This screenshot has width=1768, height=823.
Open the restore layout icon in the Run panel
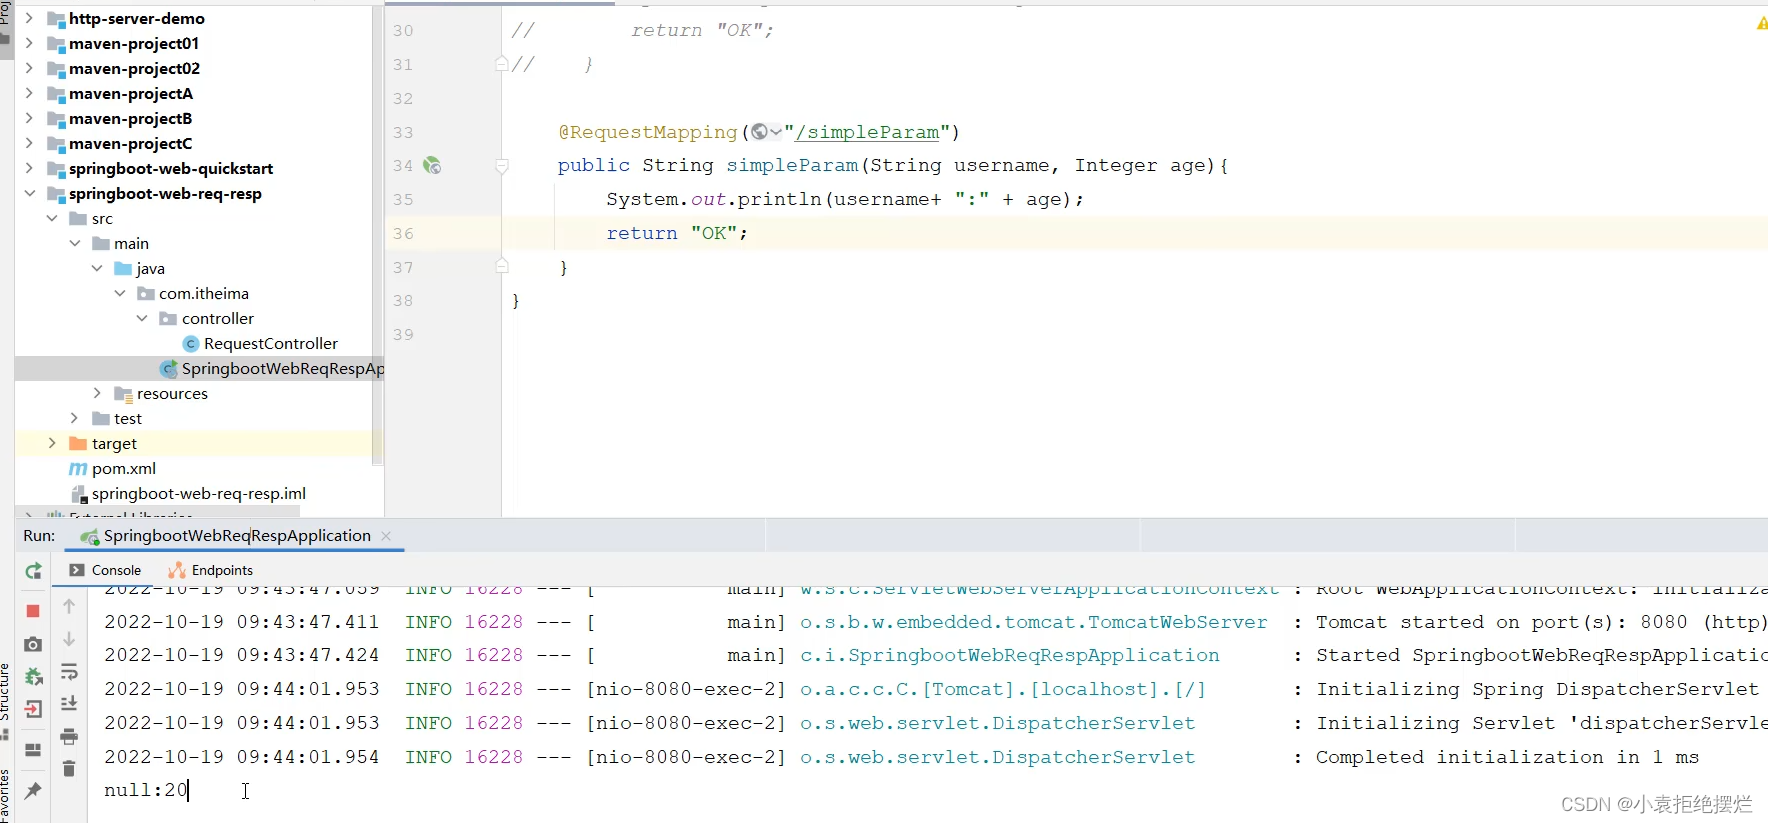click(33, 750)
